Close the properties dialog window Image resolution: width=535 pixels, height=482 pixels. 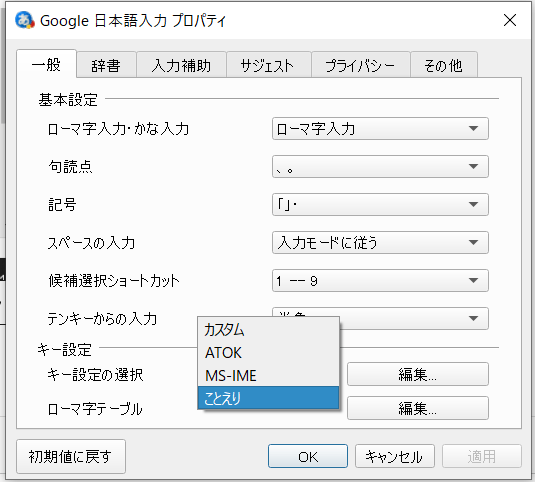coord(510,20)
